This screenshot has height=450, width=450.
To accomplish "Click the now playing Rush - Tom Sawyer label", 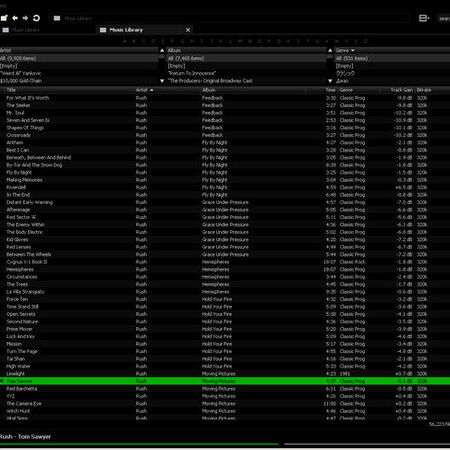I will [25, 437].
